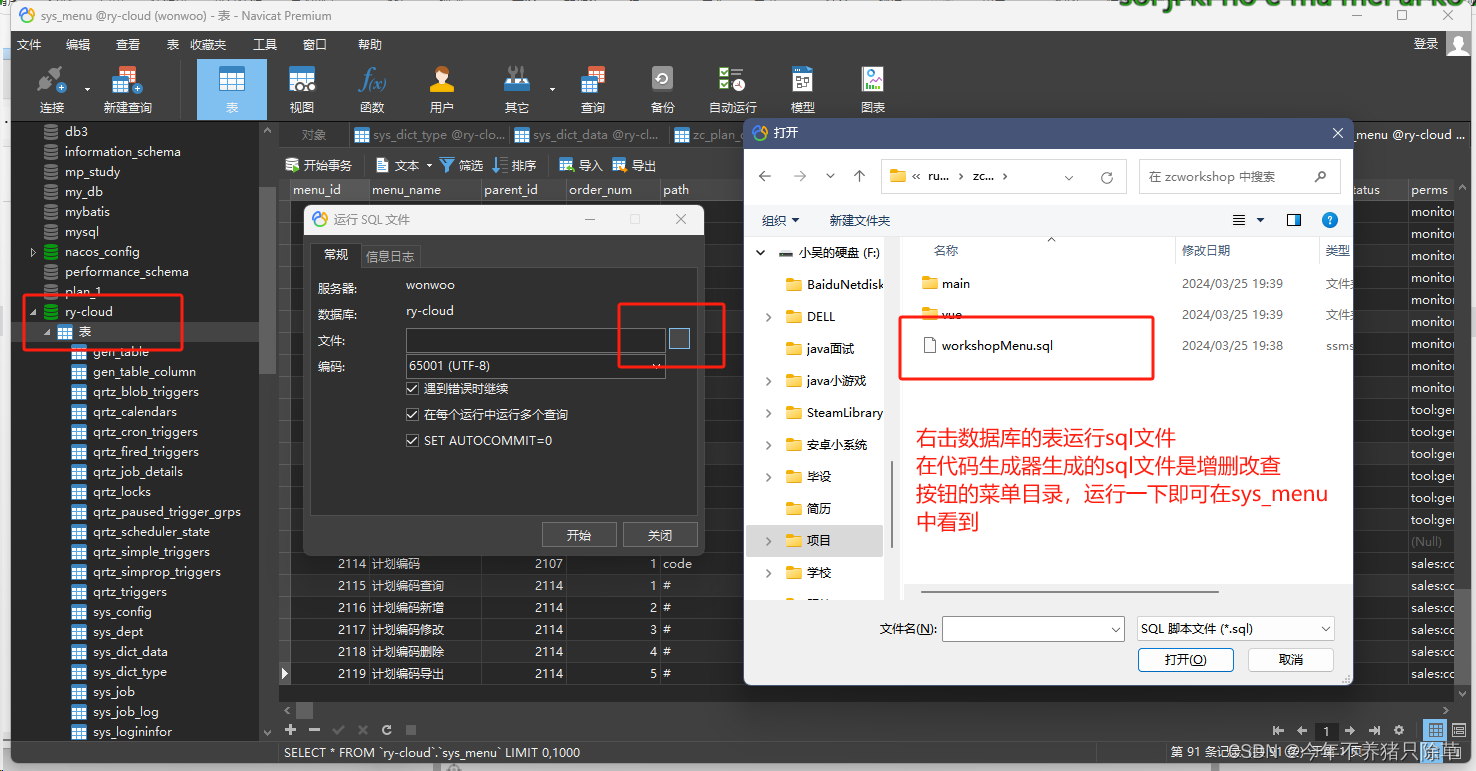Click 关闭 button in Run SQL dialog
Screen dimensions: 1476x771
pos(660,535)
